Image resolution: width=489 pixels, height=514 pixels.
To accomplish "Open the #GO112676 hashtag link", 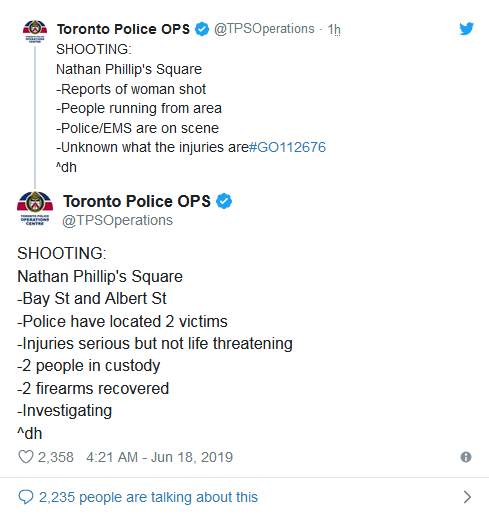I will click(x=287, y=147).
